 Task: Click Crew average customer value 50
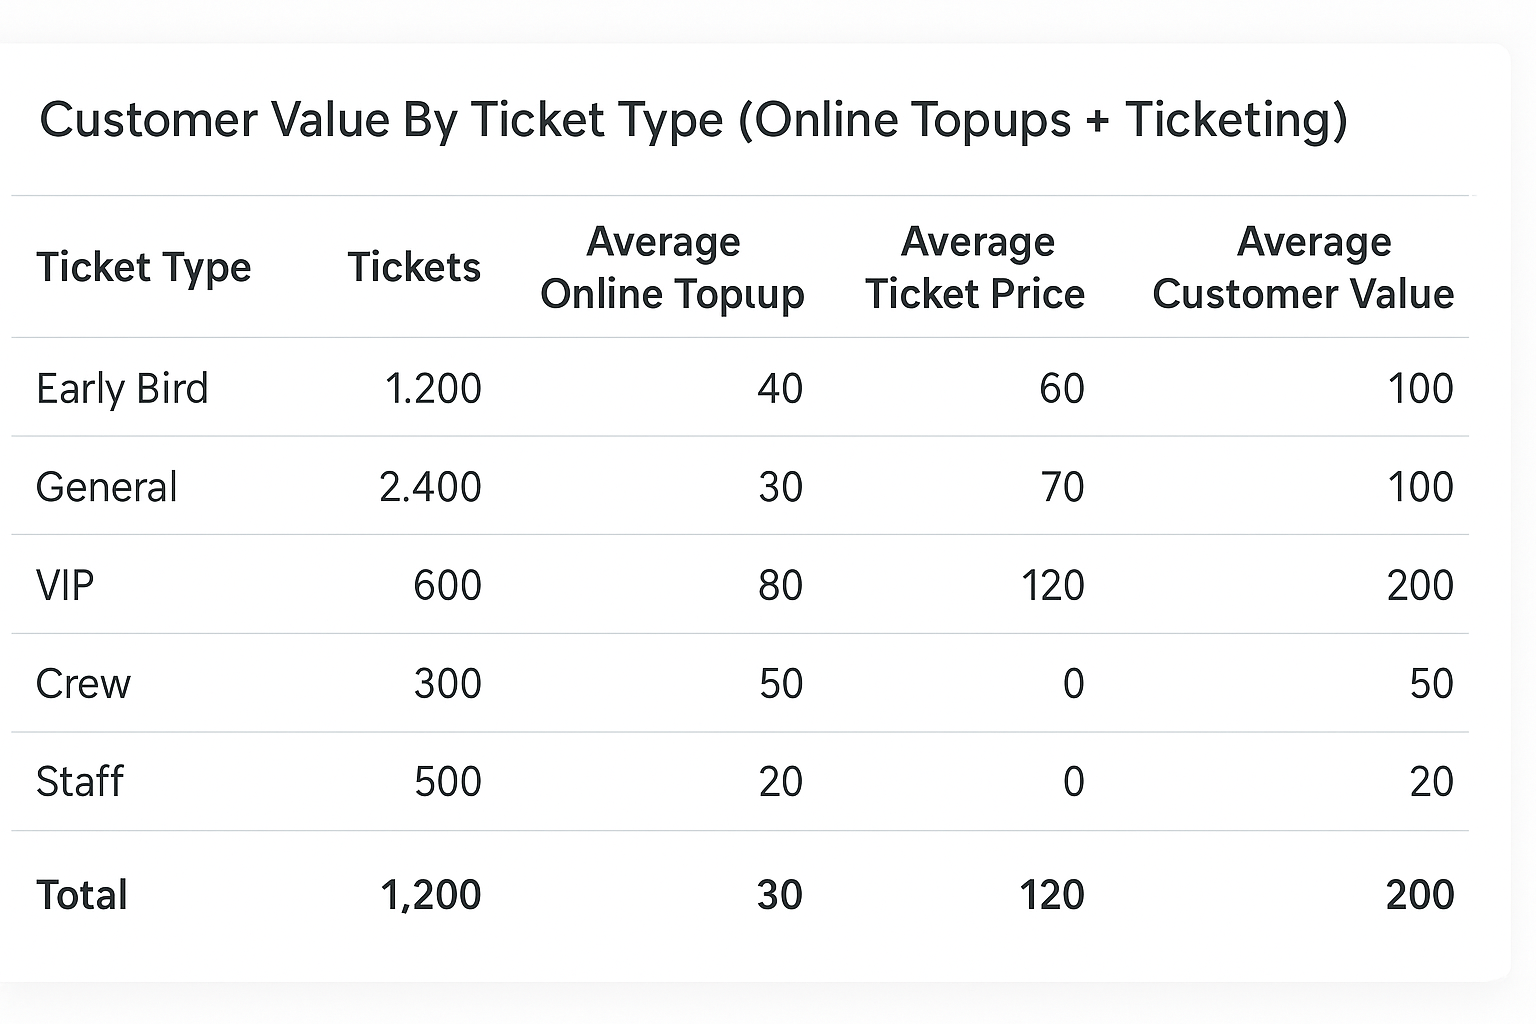click(1431, 684)
